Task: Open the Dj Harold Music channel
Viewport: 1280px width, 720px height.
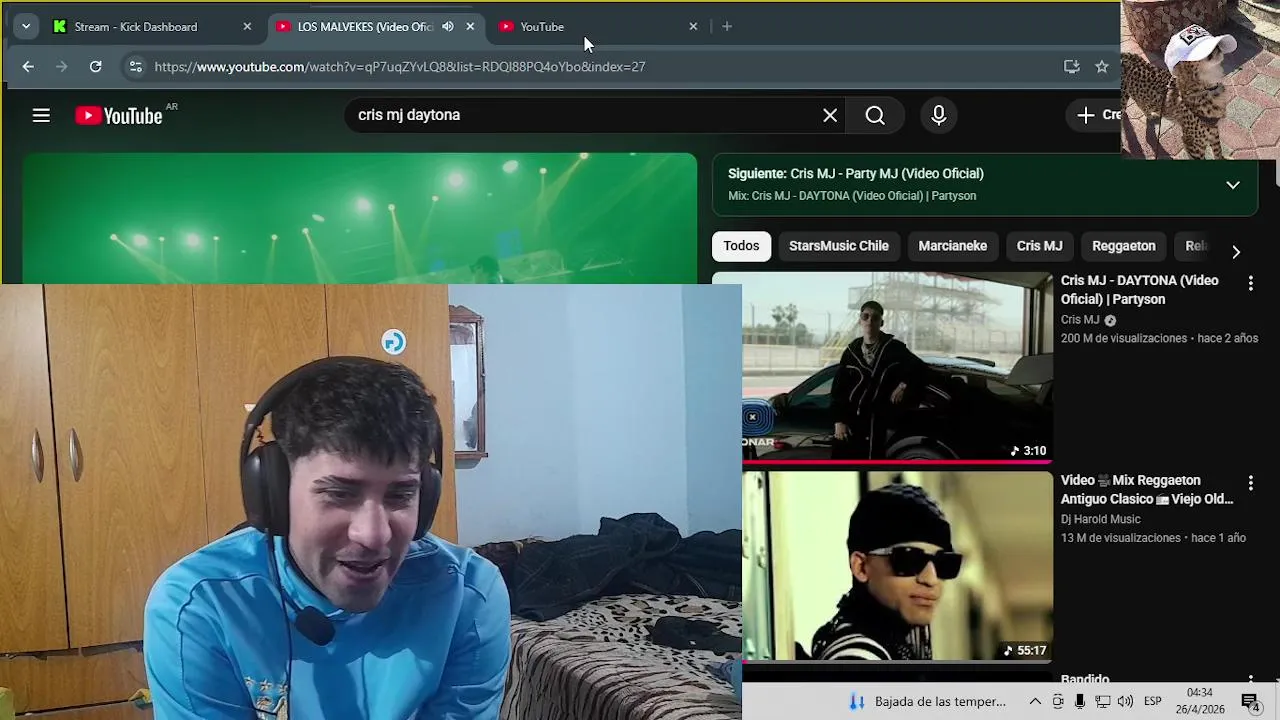Action: point(1100,519)
